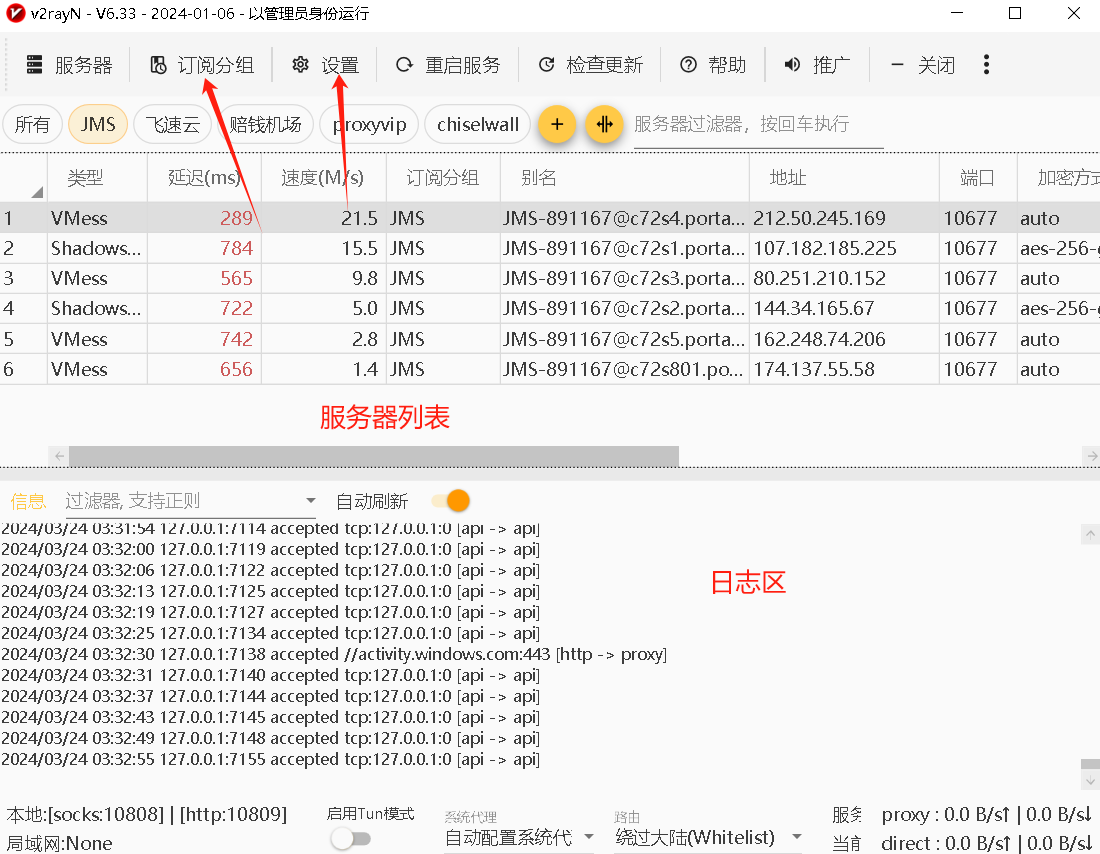Screen dimensions: 1100x854
Task: Click the server list left scroll arrow
Action: click(60, 456)
